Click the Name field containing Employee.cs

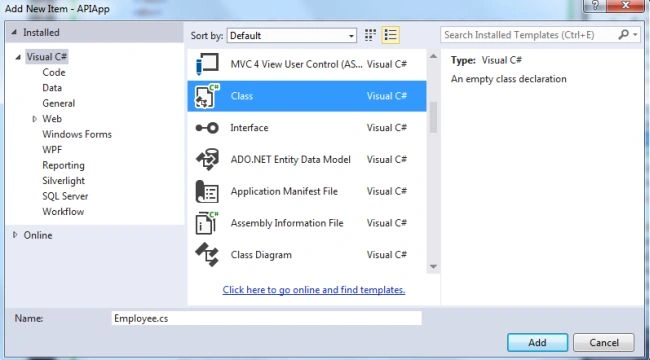(267, 319)
